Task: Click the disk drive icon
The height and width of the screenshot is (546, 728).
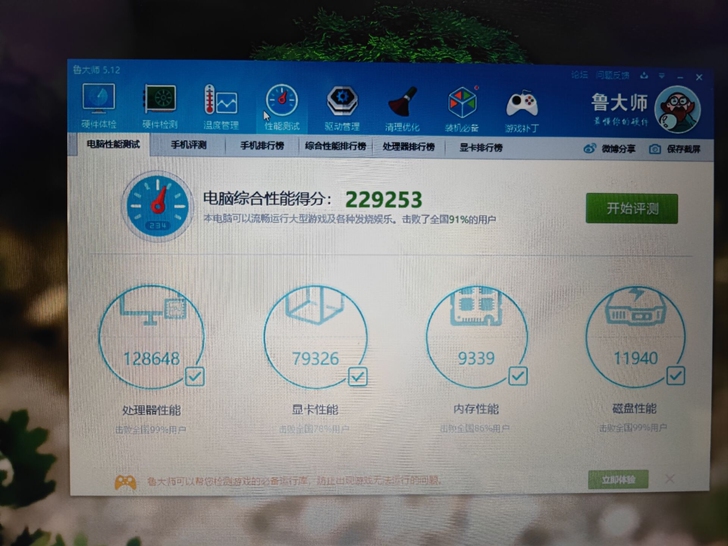Action: pyautogui.click(x=636, y=306)
